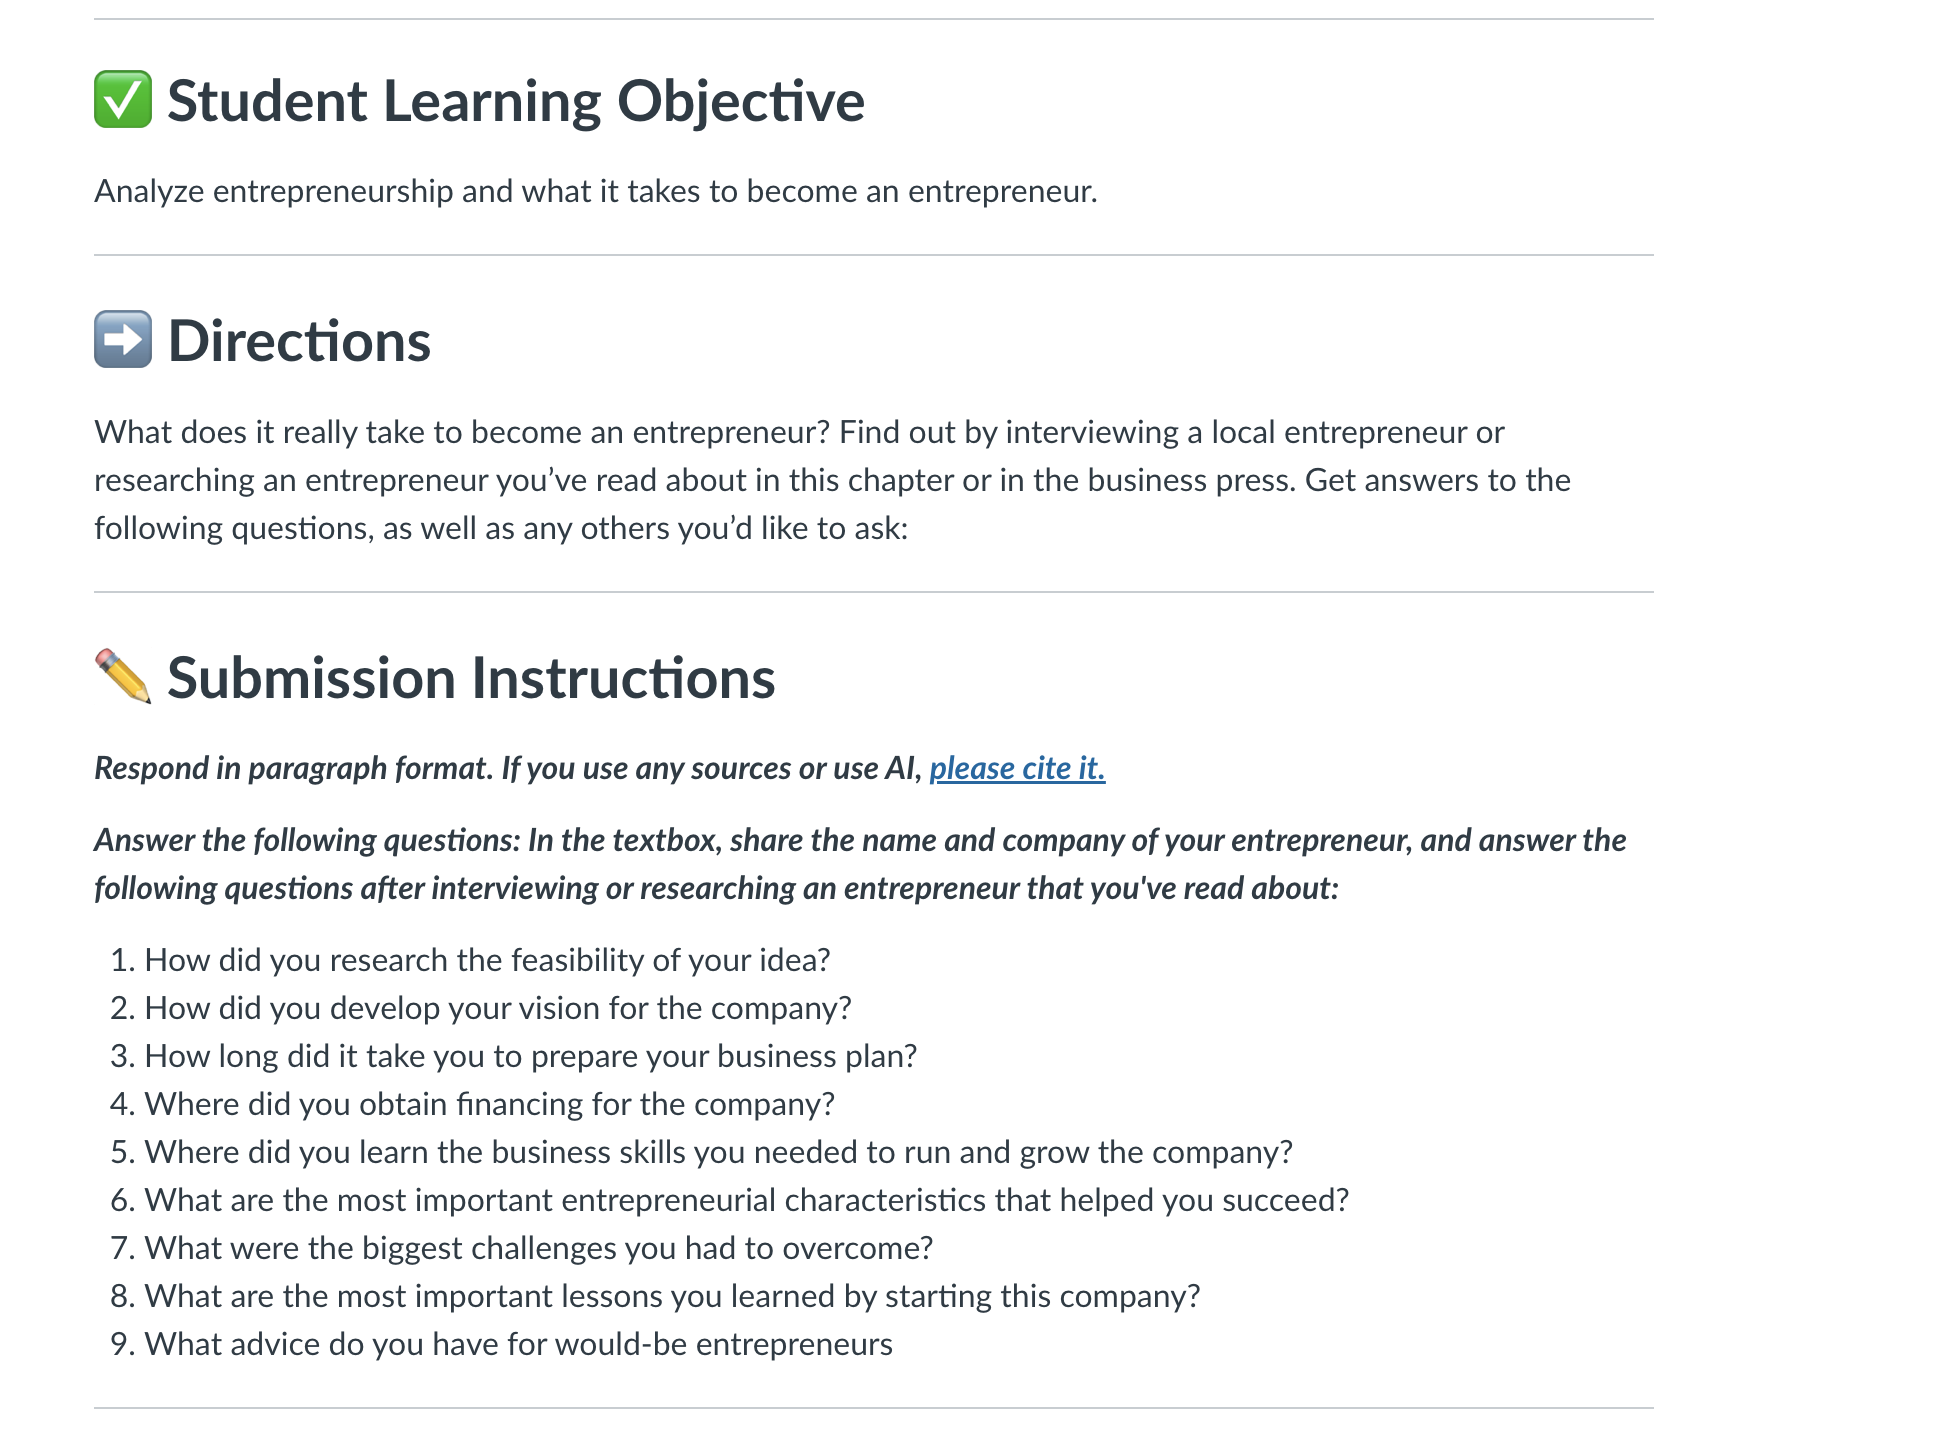Click question 3 about preparing business plan
1944x1452 pixels.
[531, 1056]
